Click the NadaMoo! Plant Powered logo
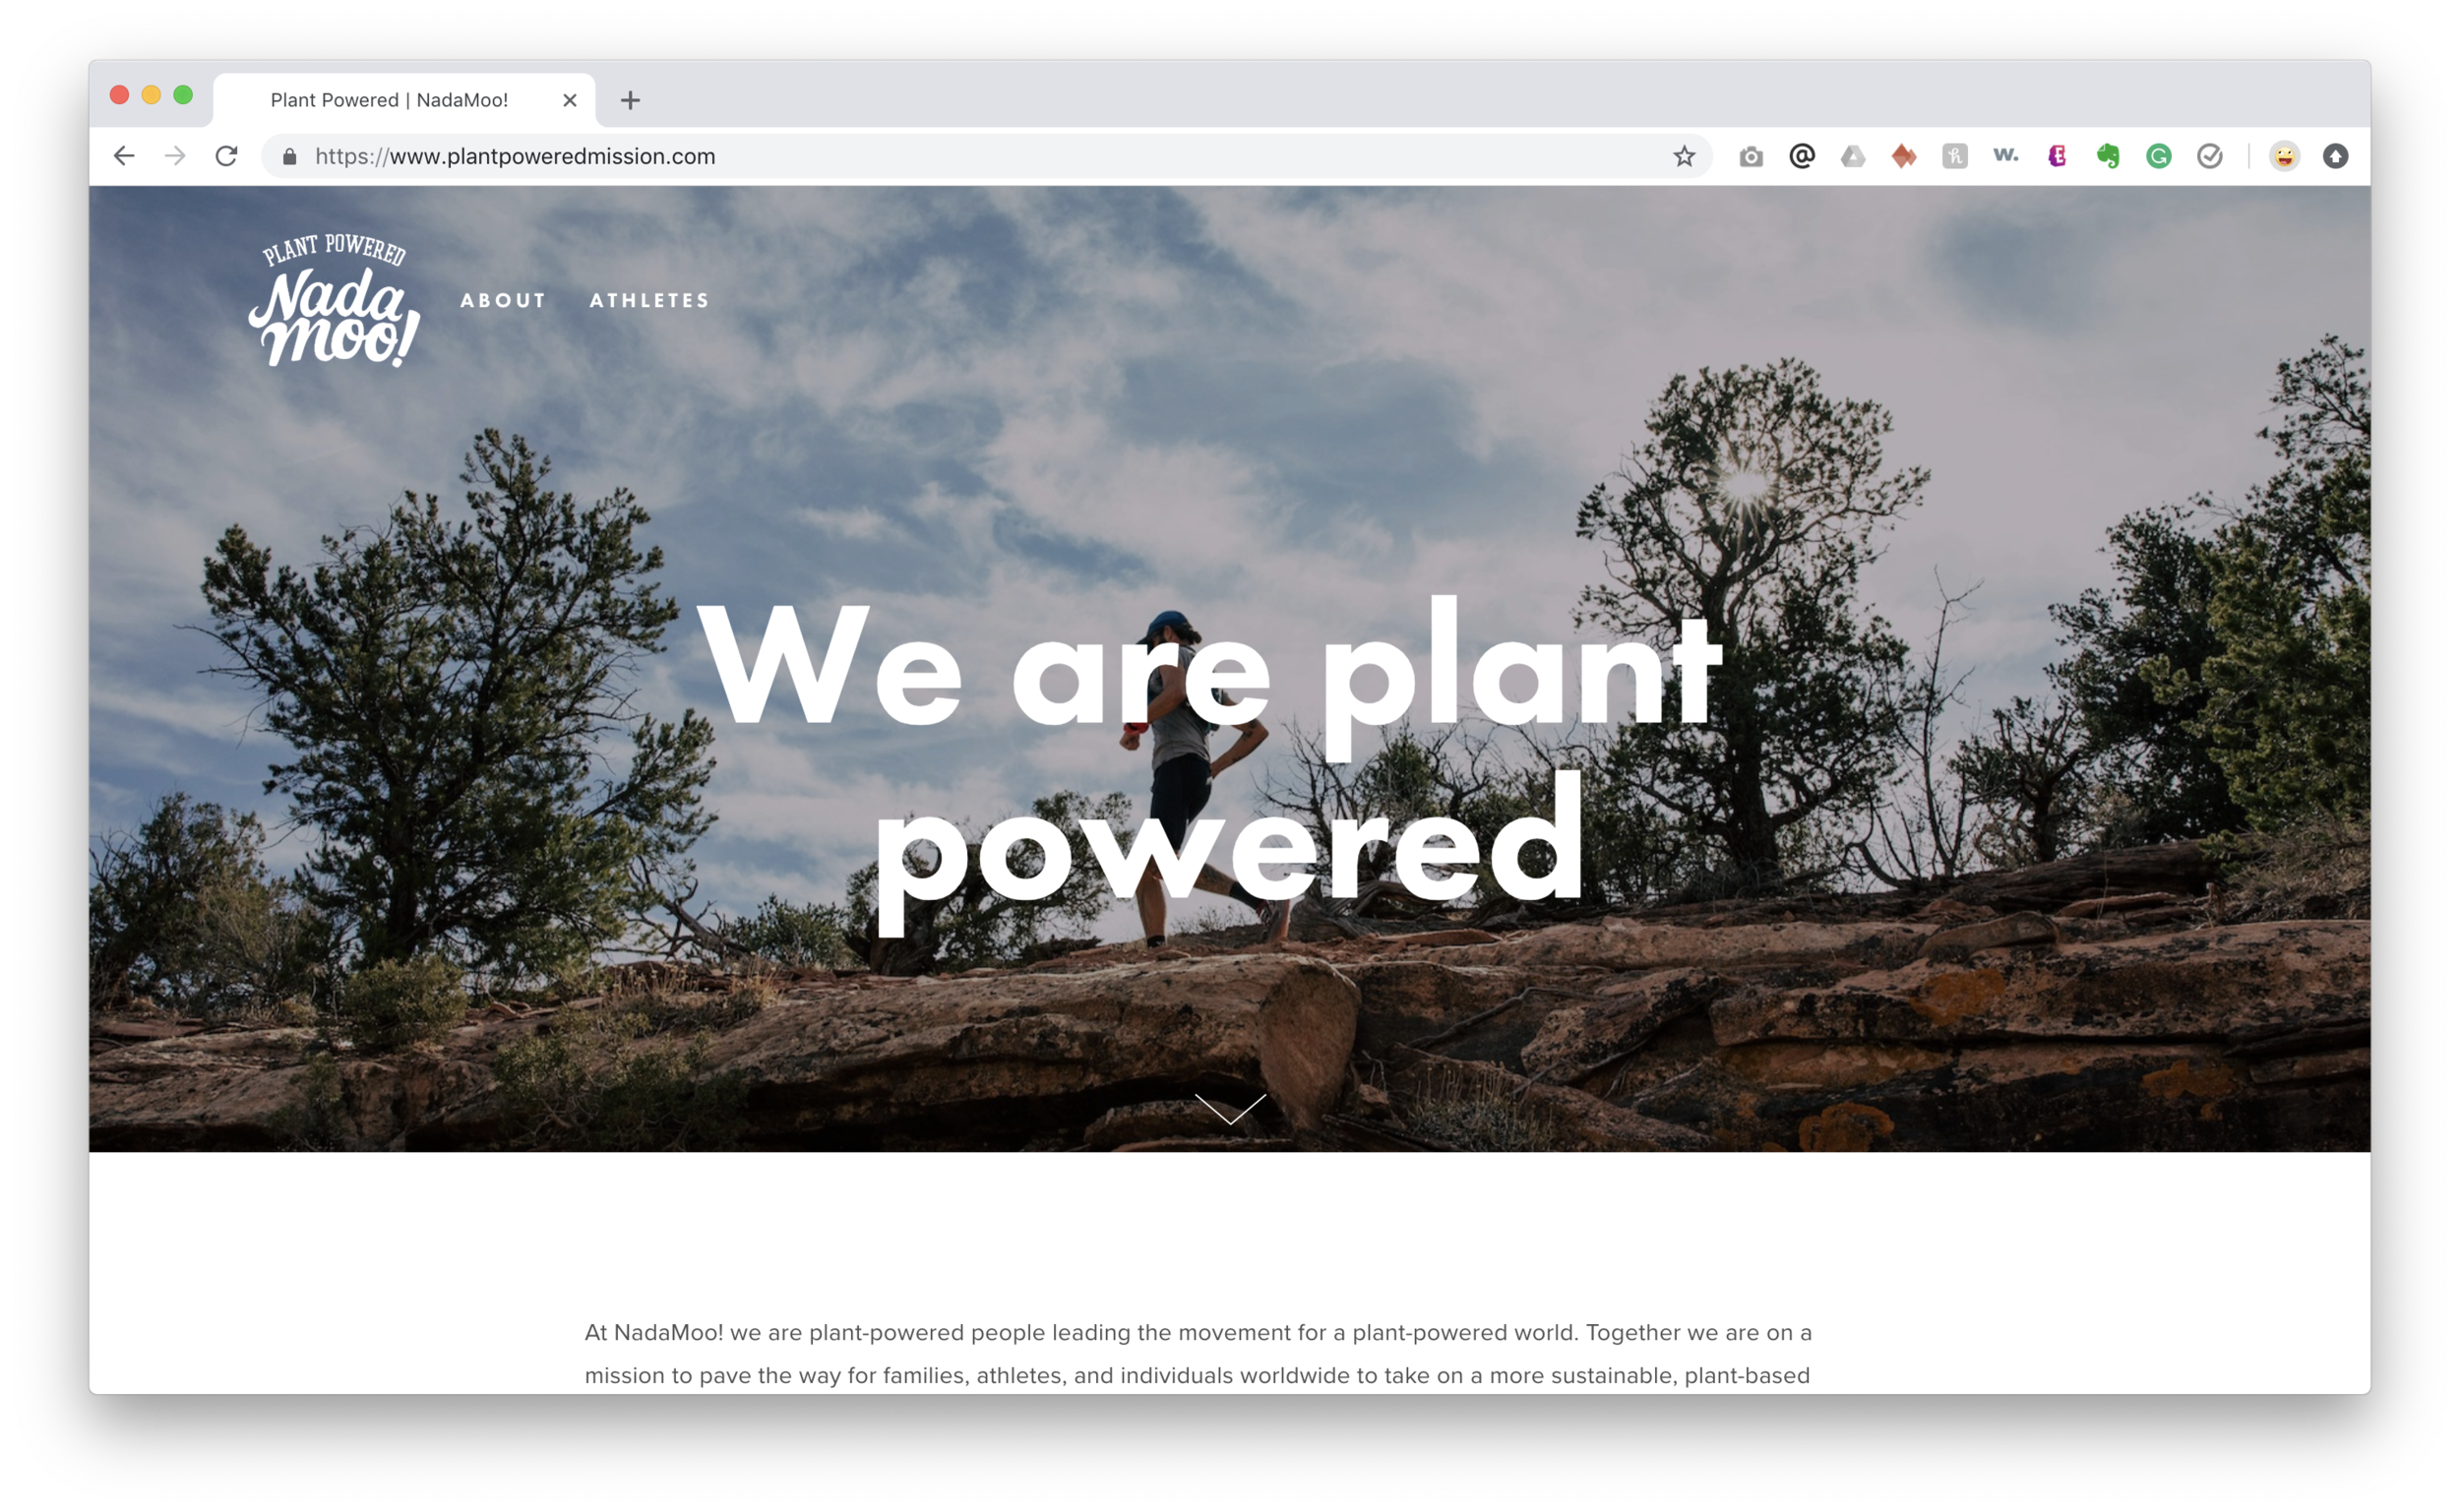This screenshot has height=1512, width=2460. [x=334, y=300]
